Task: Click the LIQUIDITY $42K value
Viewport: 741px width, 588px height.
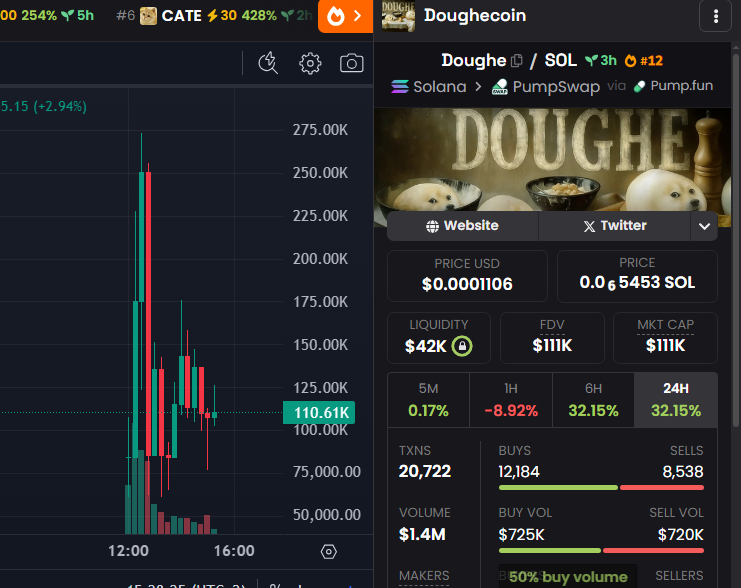Action: click(x=425, y=346)
